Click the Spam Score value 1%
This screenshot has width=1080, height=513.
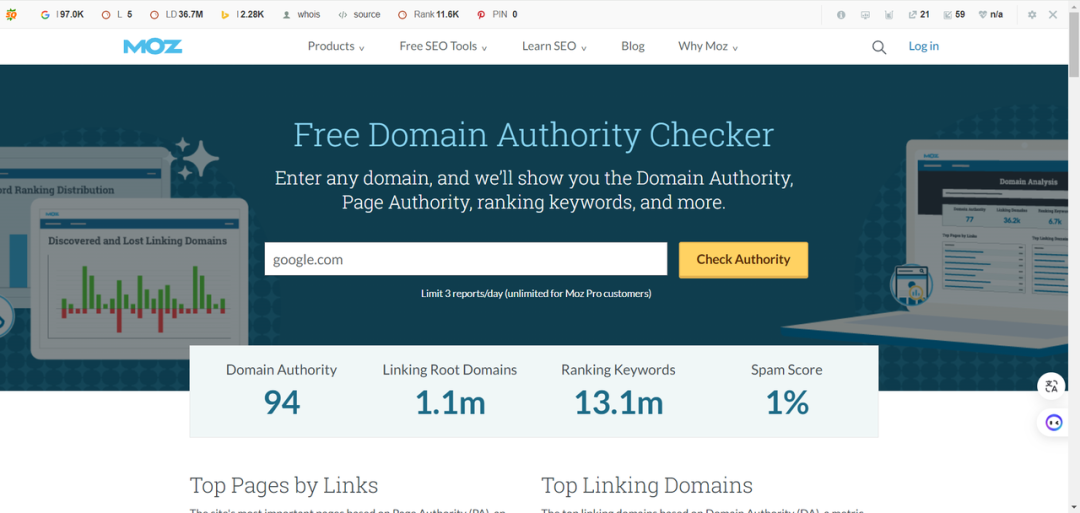coord(787,403)
